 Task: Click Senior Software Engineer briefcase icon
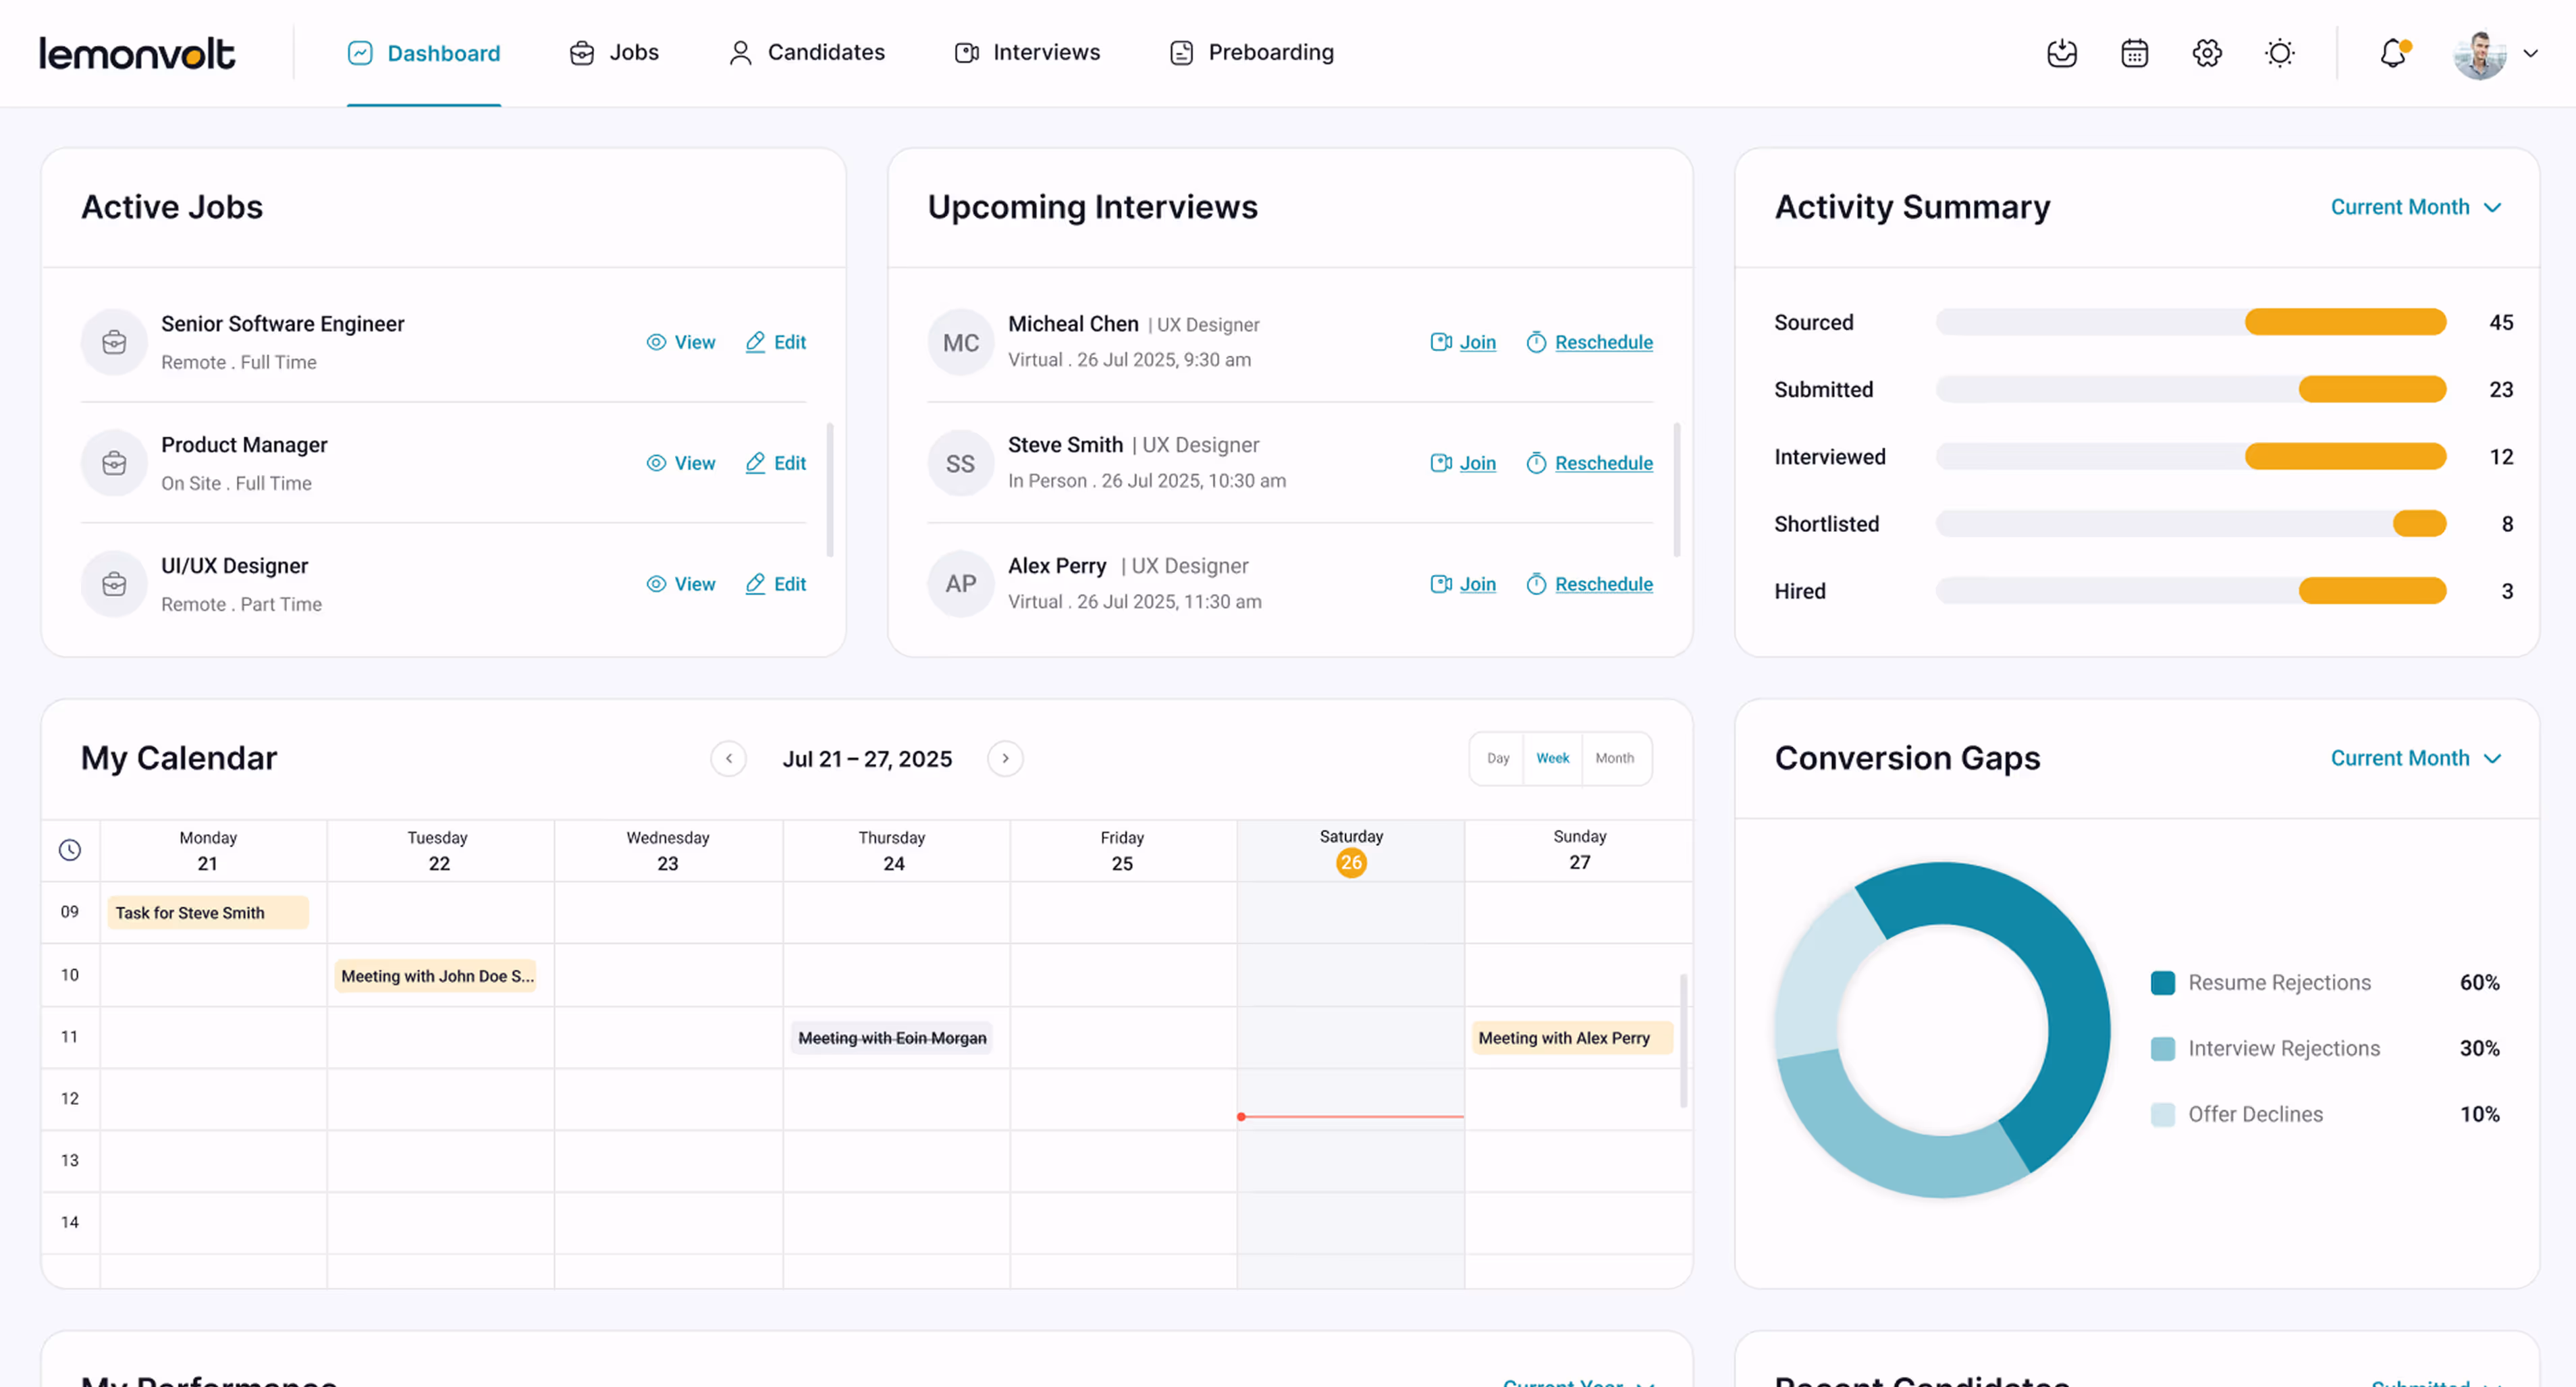coord(114,342)
